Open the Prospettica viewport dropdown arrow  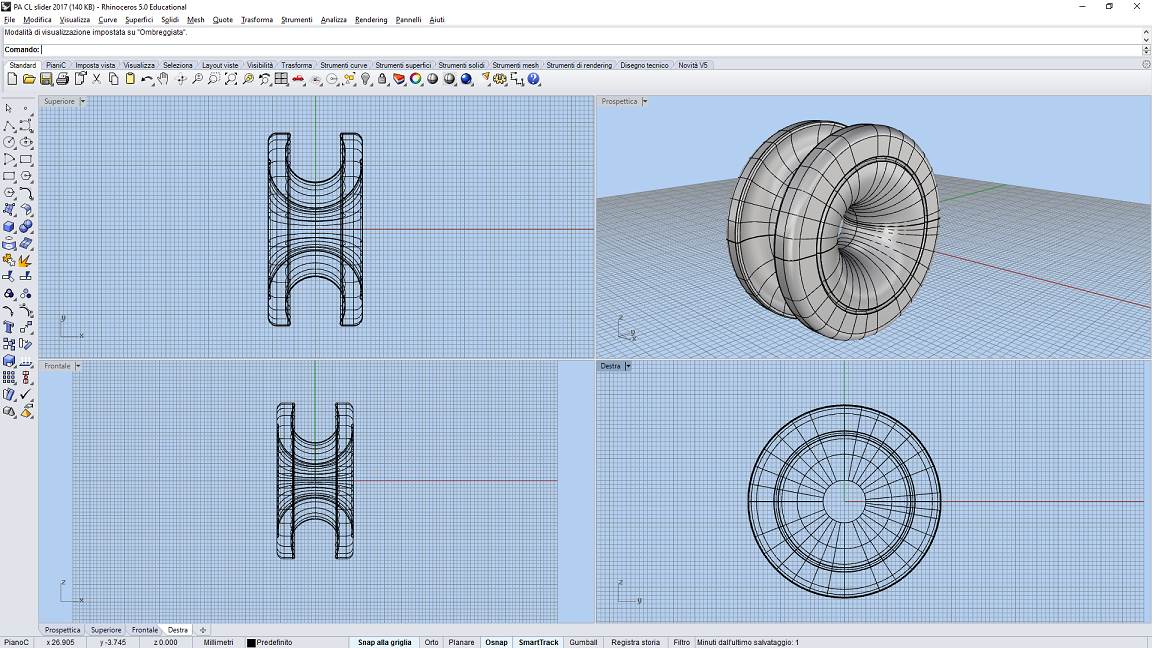click(x=645, y=101)
